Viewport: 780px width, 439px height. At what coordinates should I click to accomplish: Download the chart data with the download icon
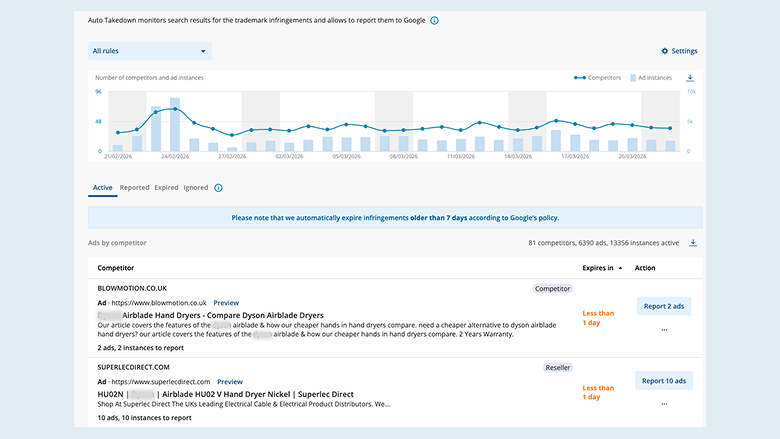click(x=690, y=78)
